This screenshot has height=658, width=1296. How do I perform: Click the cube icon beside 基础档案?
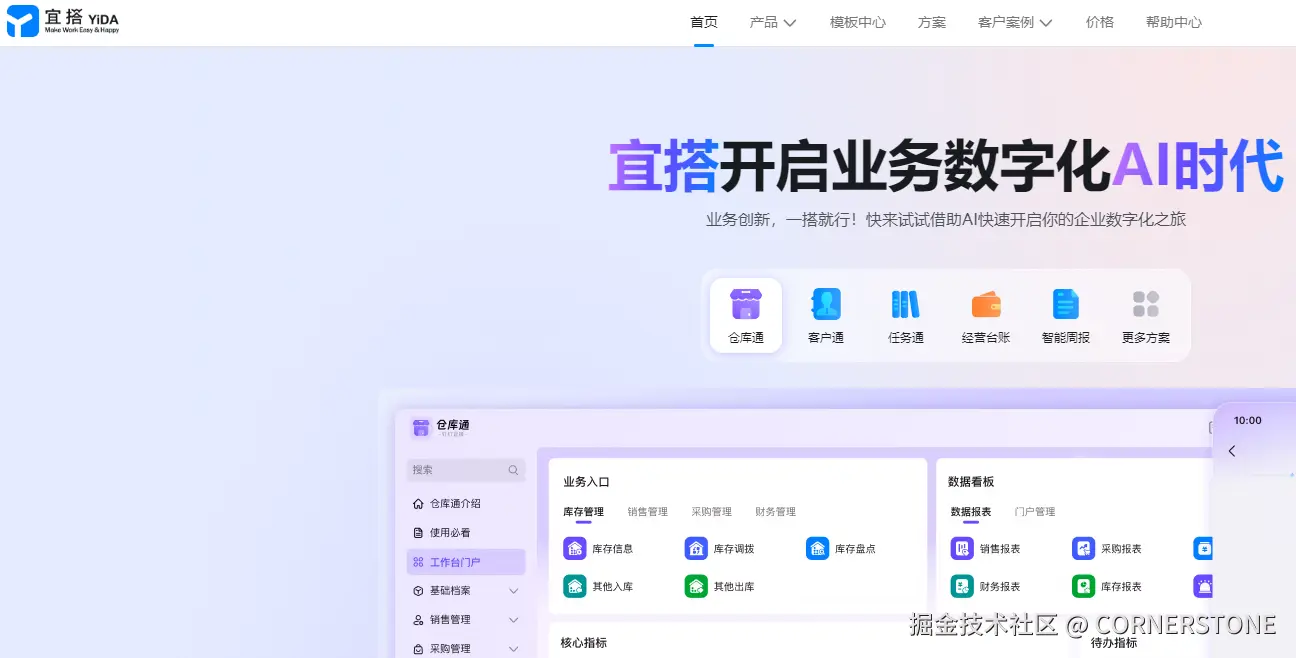[418, 591]
